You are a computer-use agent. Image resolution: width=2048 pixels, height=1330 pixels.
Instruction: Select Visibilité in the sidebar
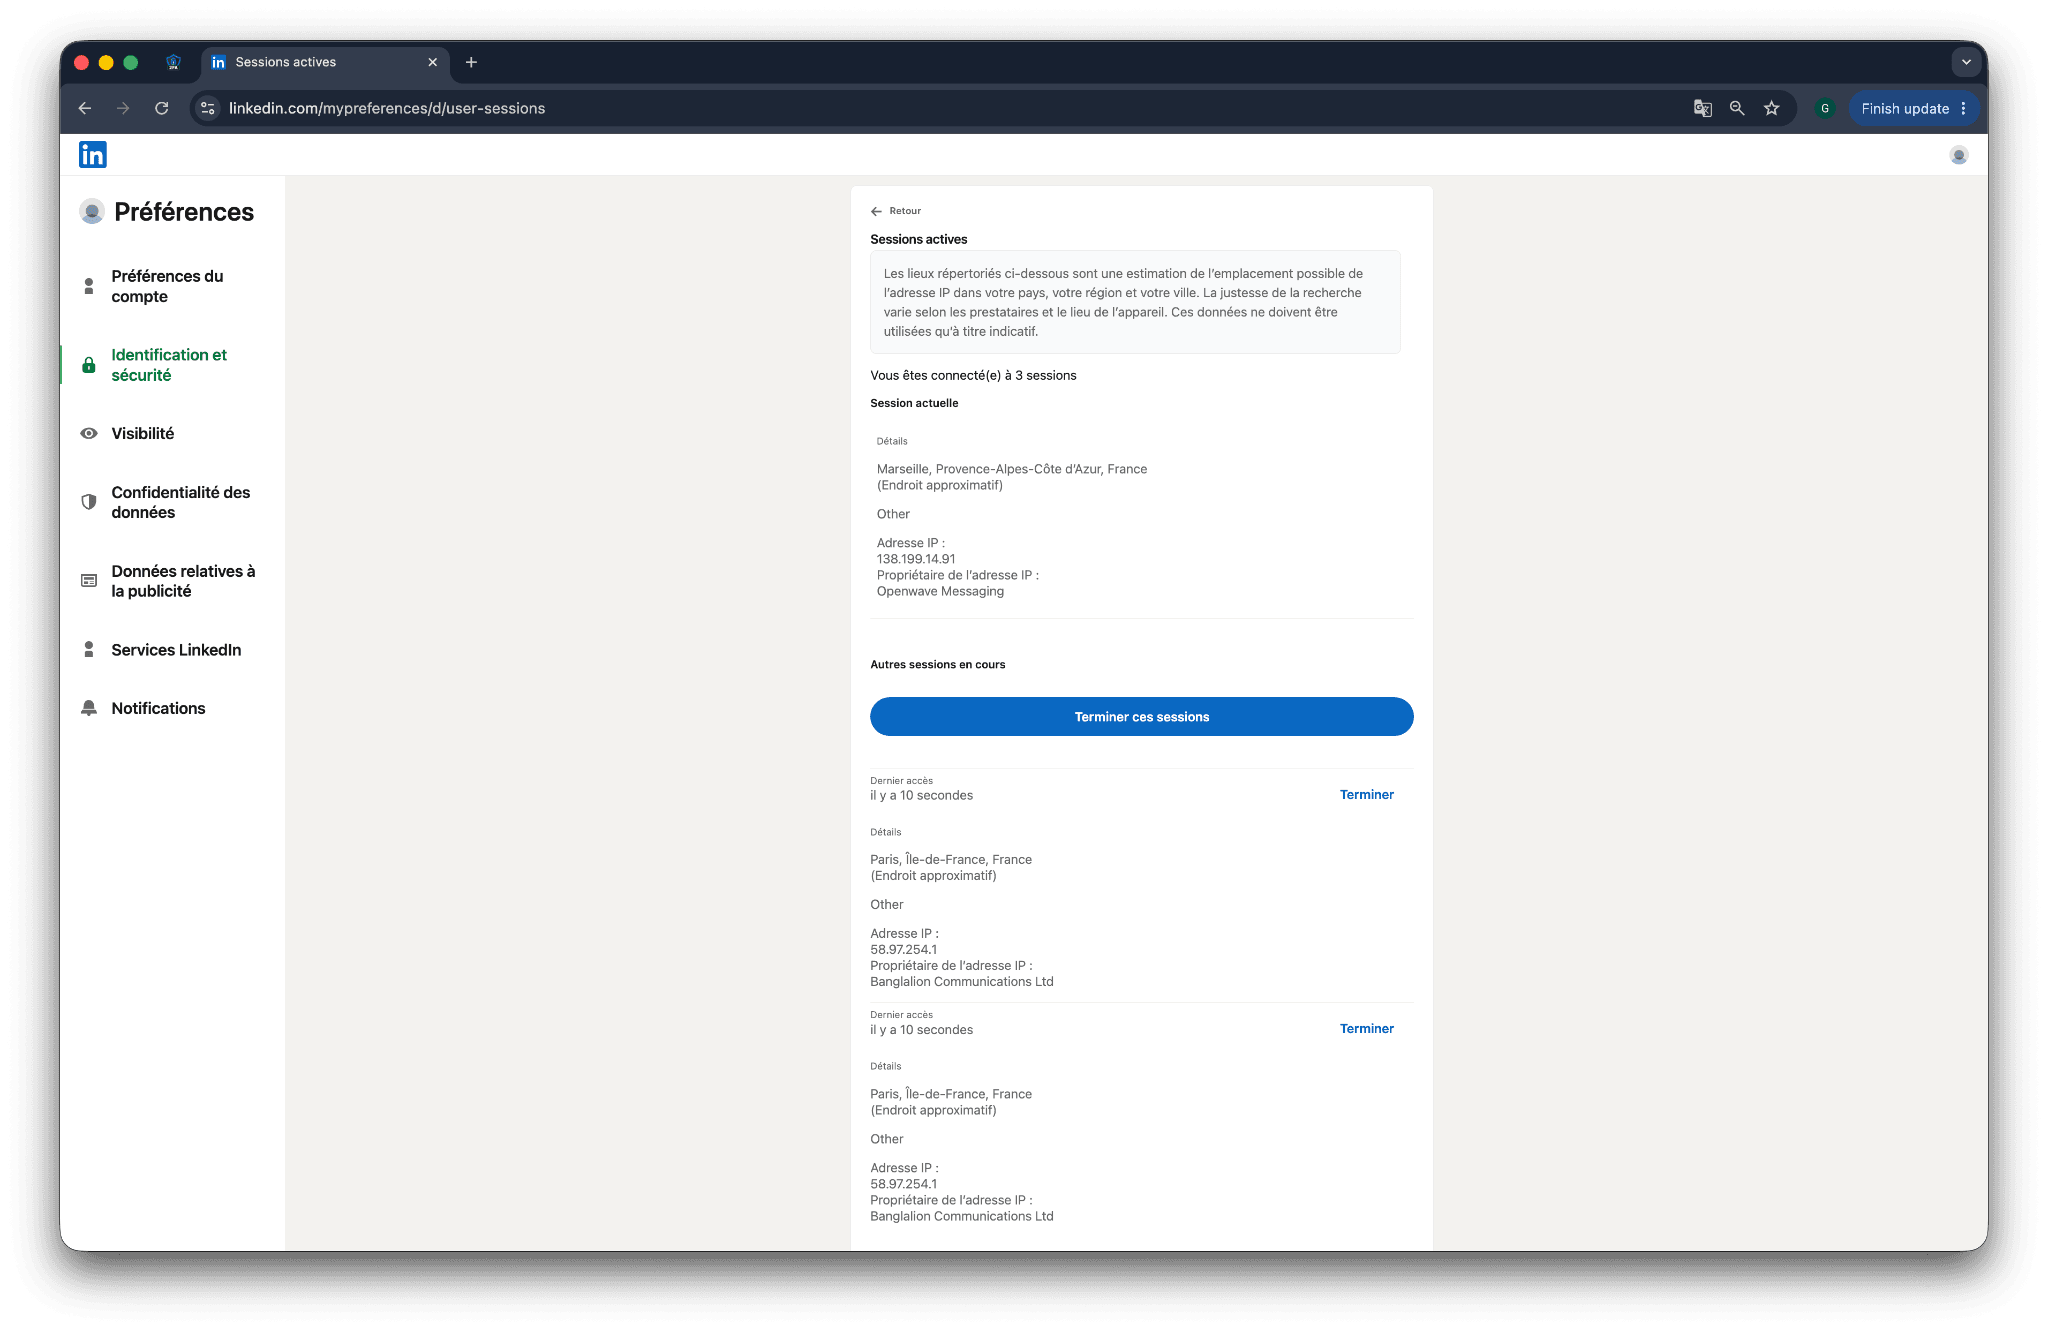143,433
